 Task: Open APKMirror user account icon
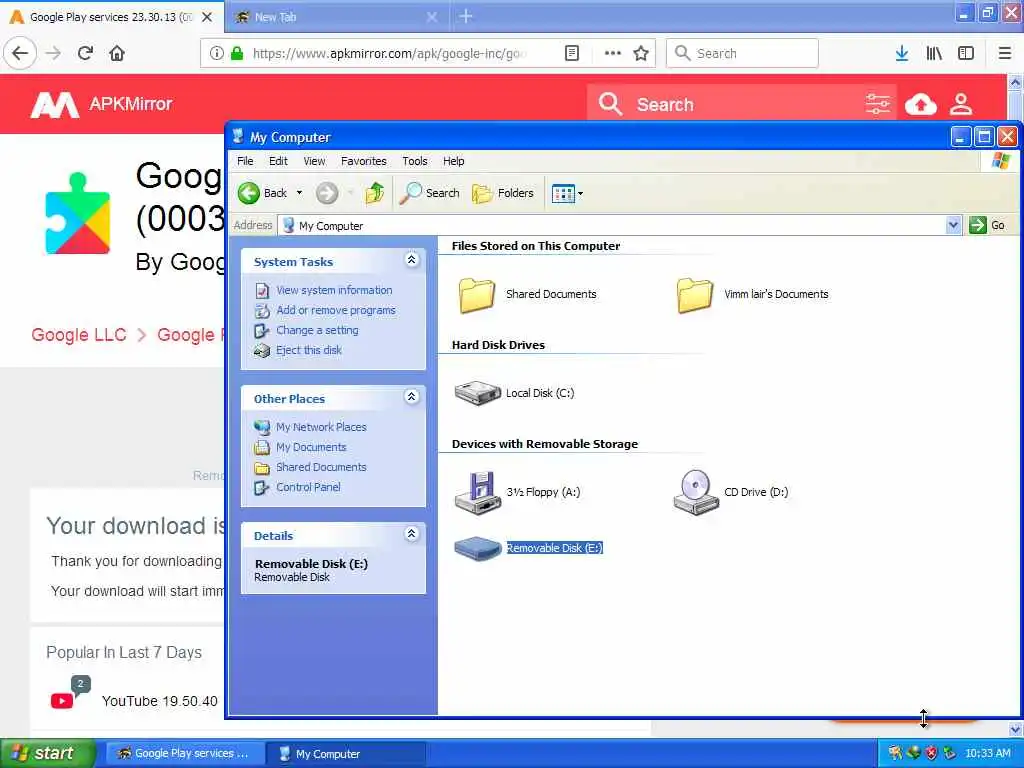coord(961,104)
